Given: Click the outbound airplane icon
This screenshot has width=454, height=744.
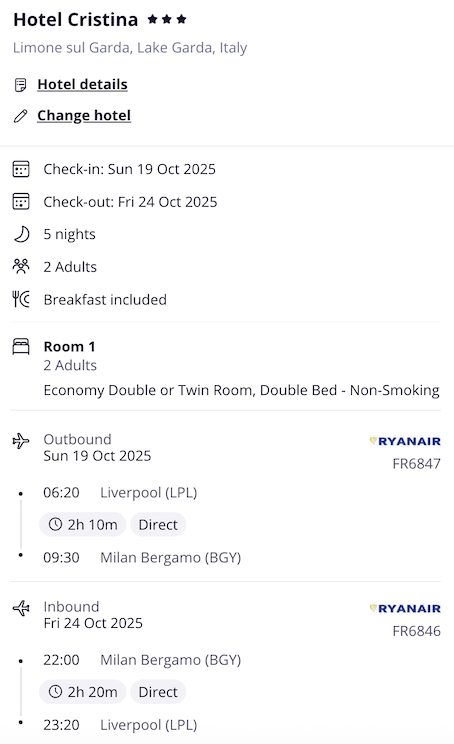Looking at the screenshot, I should pos(21,441).
